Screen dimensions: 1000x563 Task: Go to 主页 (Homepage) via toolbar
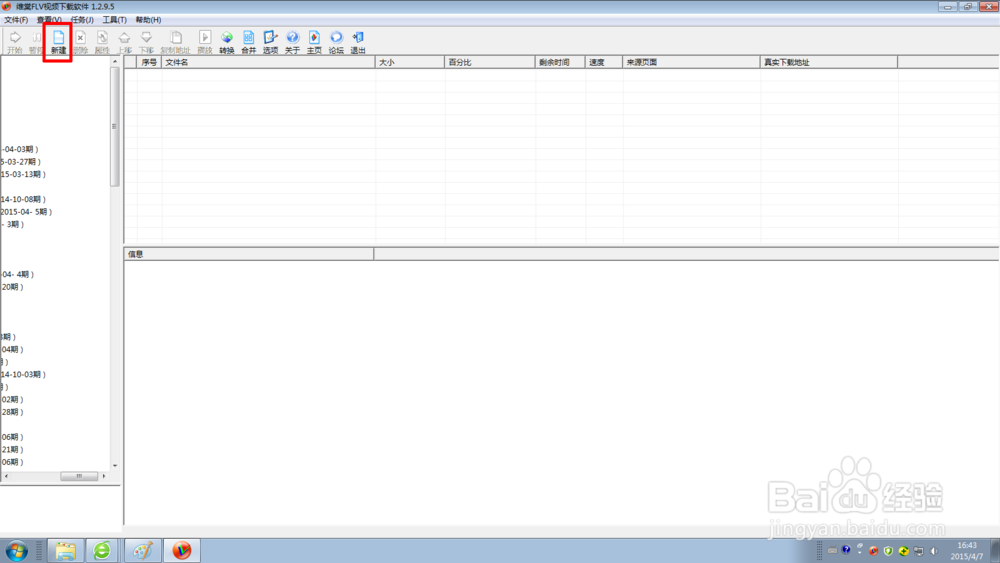[314, 42]
